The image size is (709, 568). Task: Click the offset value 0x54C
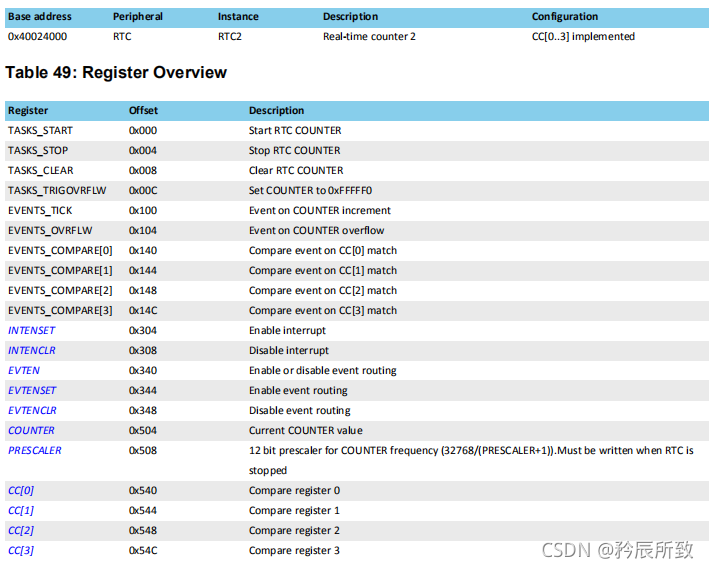coord(143,550)
